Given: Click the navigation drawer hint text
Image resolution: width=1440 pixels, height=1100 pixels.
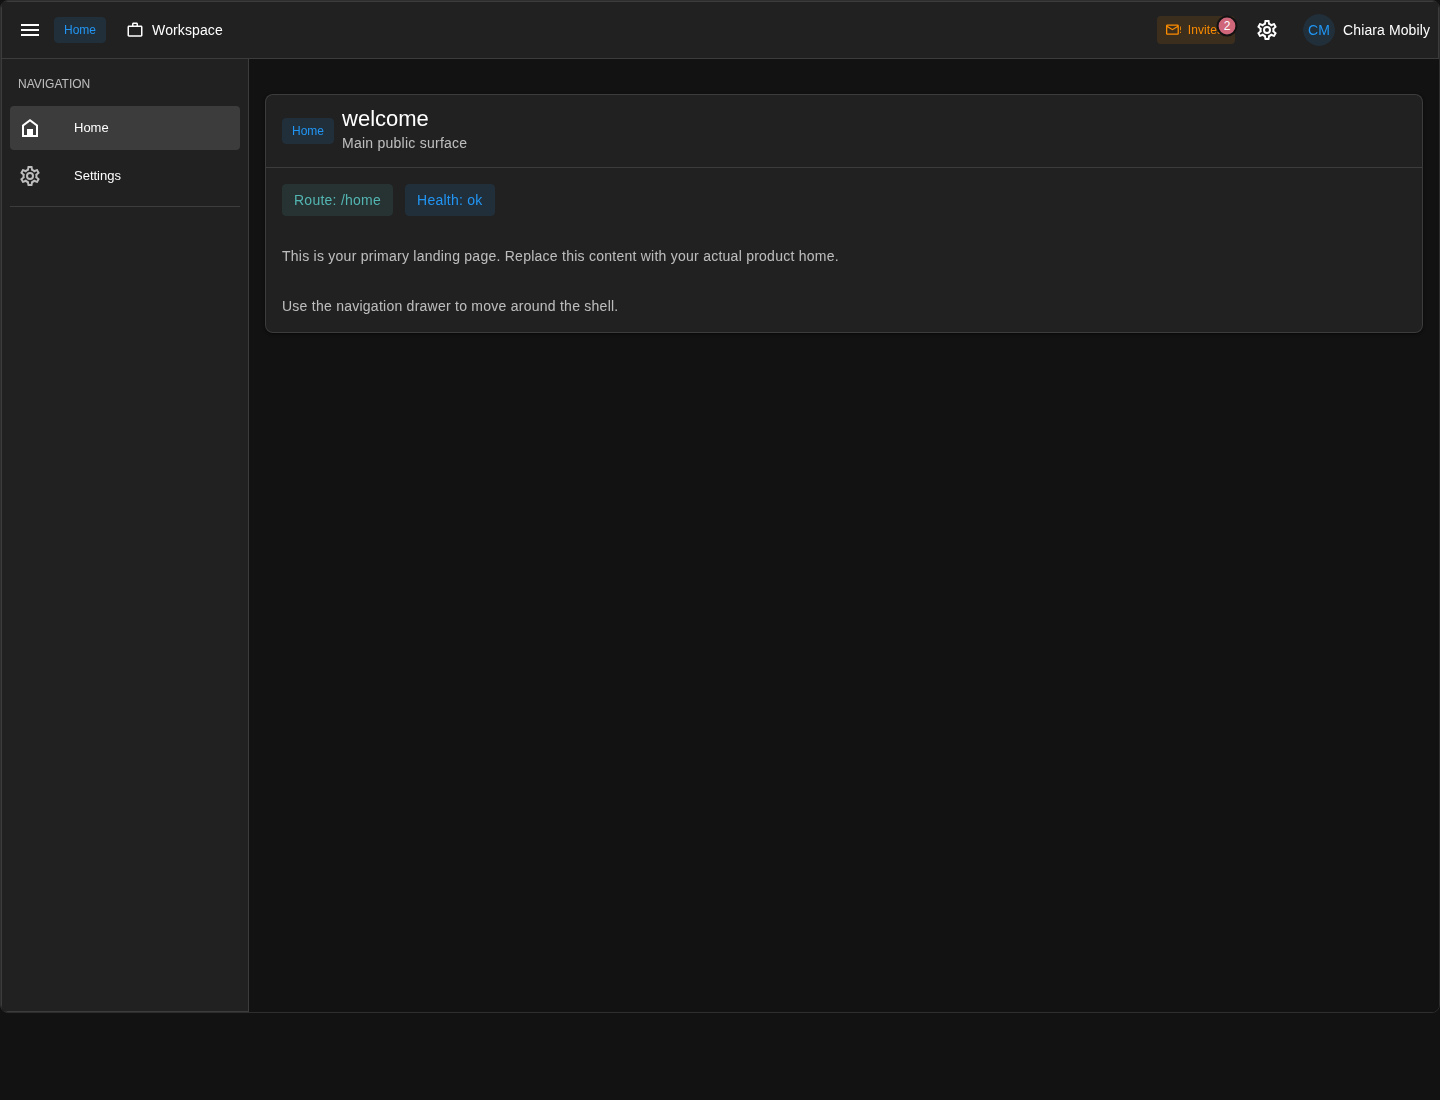Looking at the screenshot, I should pos(450,306).
